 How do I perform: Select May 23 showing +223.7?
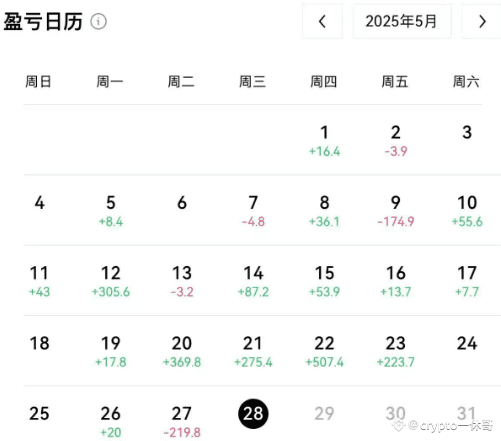pos(396,352)
